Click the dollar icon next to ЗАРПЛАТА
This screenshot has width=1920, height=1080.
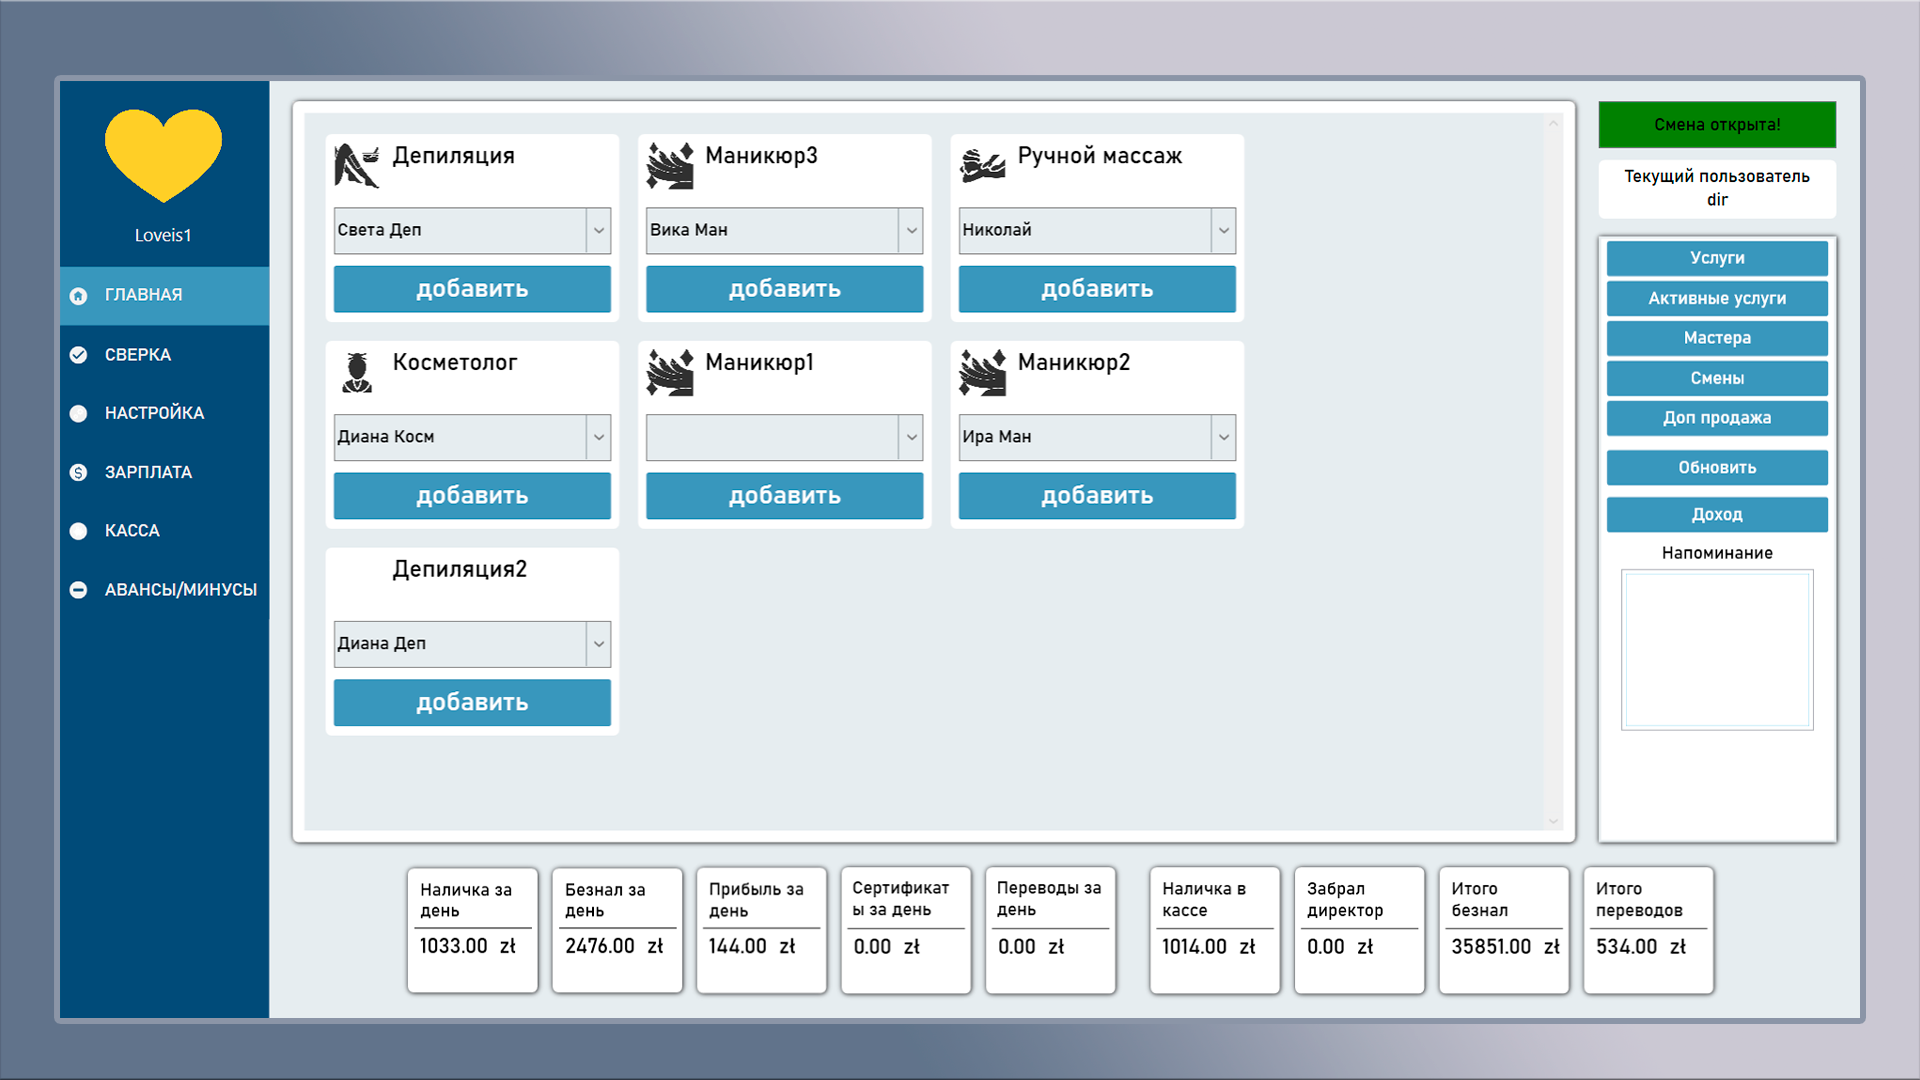(x=79, y=471)
